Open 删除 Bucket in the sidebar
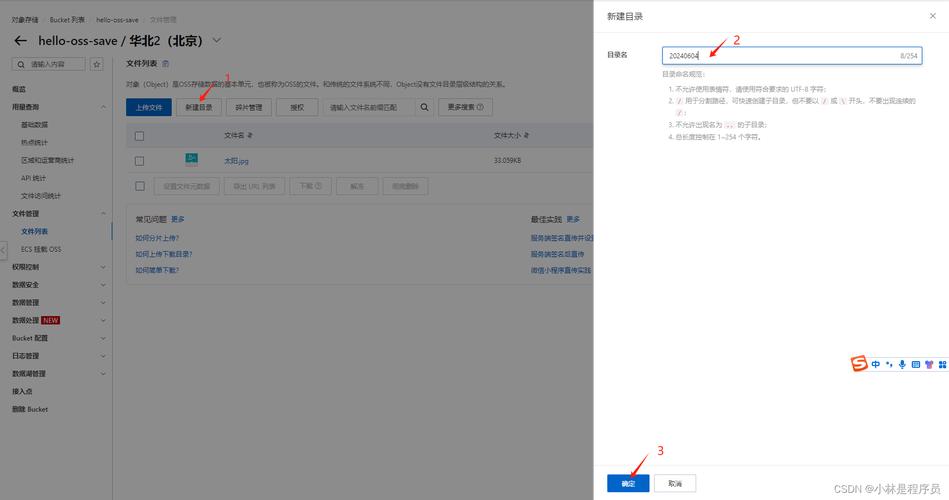 tap(30, 410)
